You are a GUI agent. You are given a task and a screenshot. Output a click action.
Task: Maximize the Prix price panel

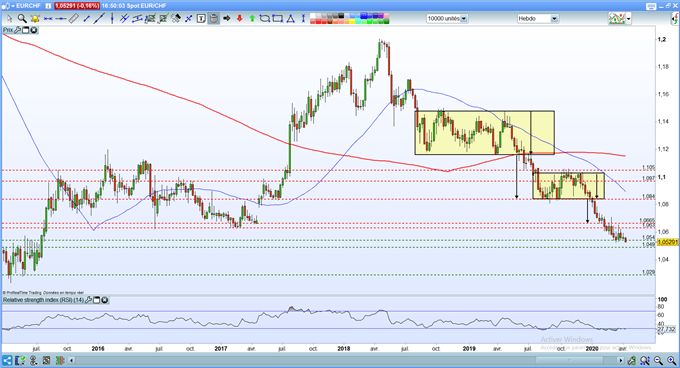pos(26,30)
